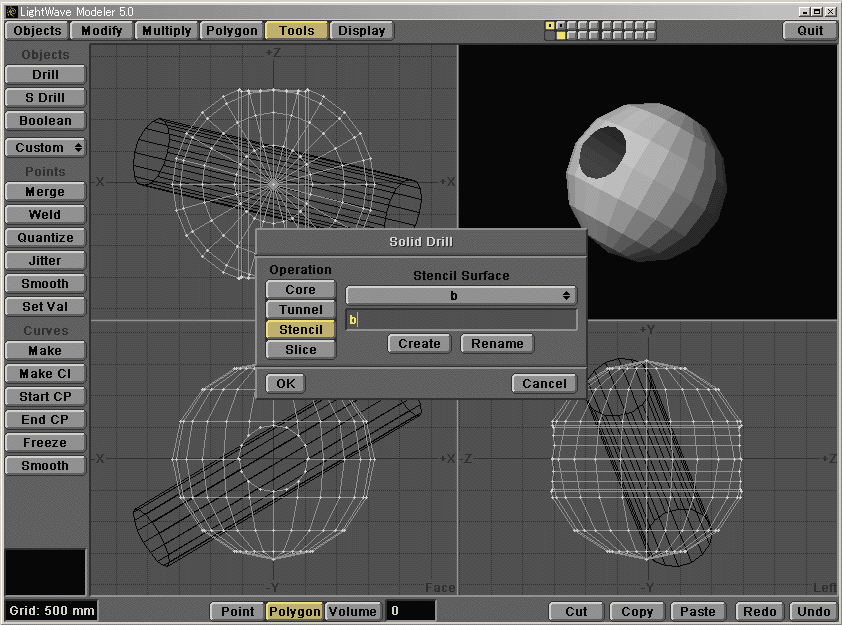The height and width of the screenshot is (625, 842).
Task: Click the Set Val tool
Action: [44, 306]
